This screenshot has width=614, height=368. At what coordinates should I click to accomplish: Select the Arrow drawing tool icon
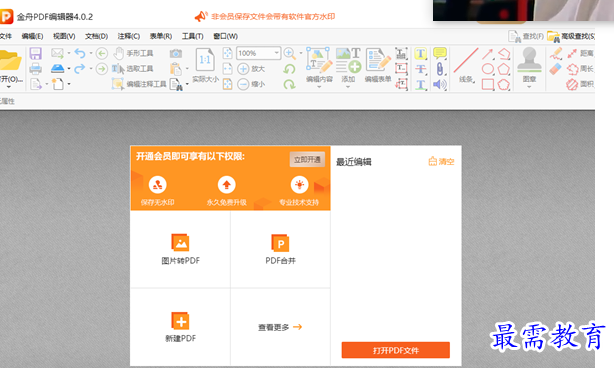(x=488, y=54)
